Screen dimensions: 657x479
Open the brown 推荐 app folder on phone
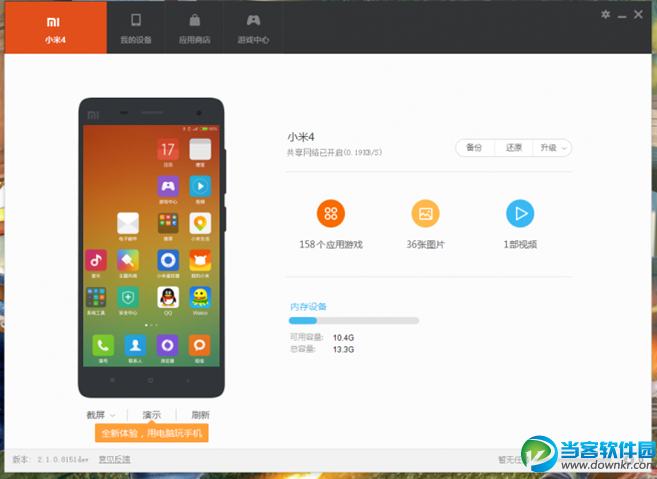168,223
